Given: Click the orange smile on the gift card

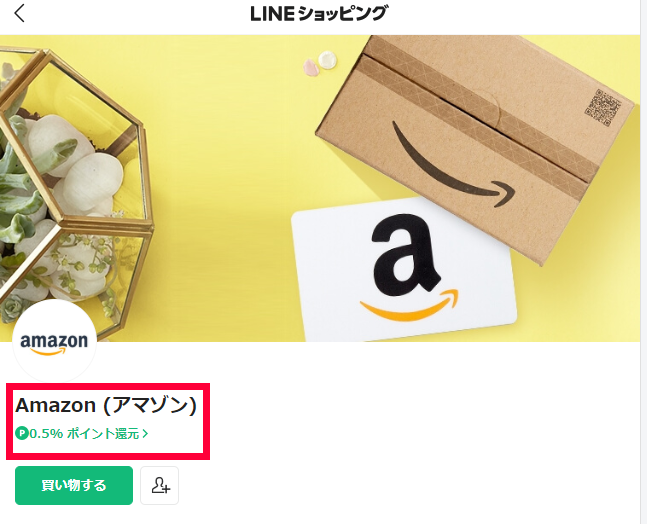Looking at the screenshot, I should (x=410, y=307).
